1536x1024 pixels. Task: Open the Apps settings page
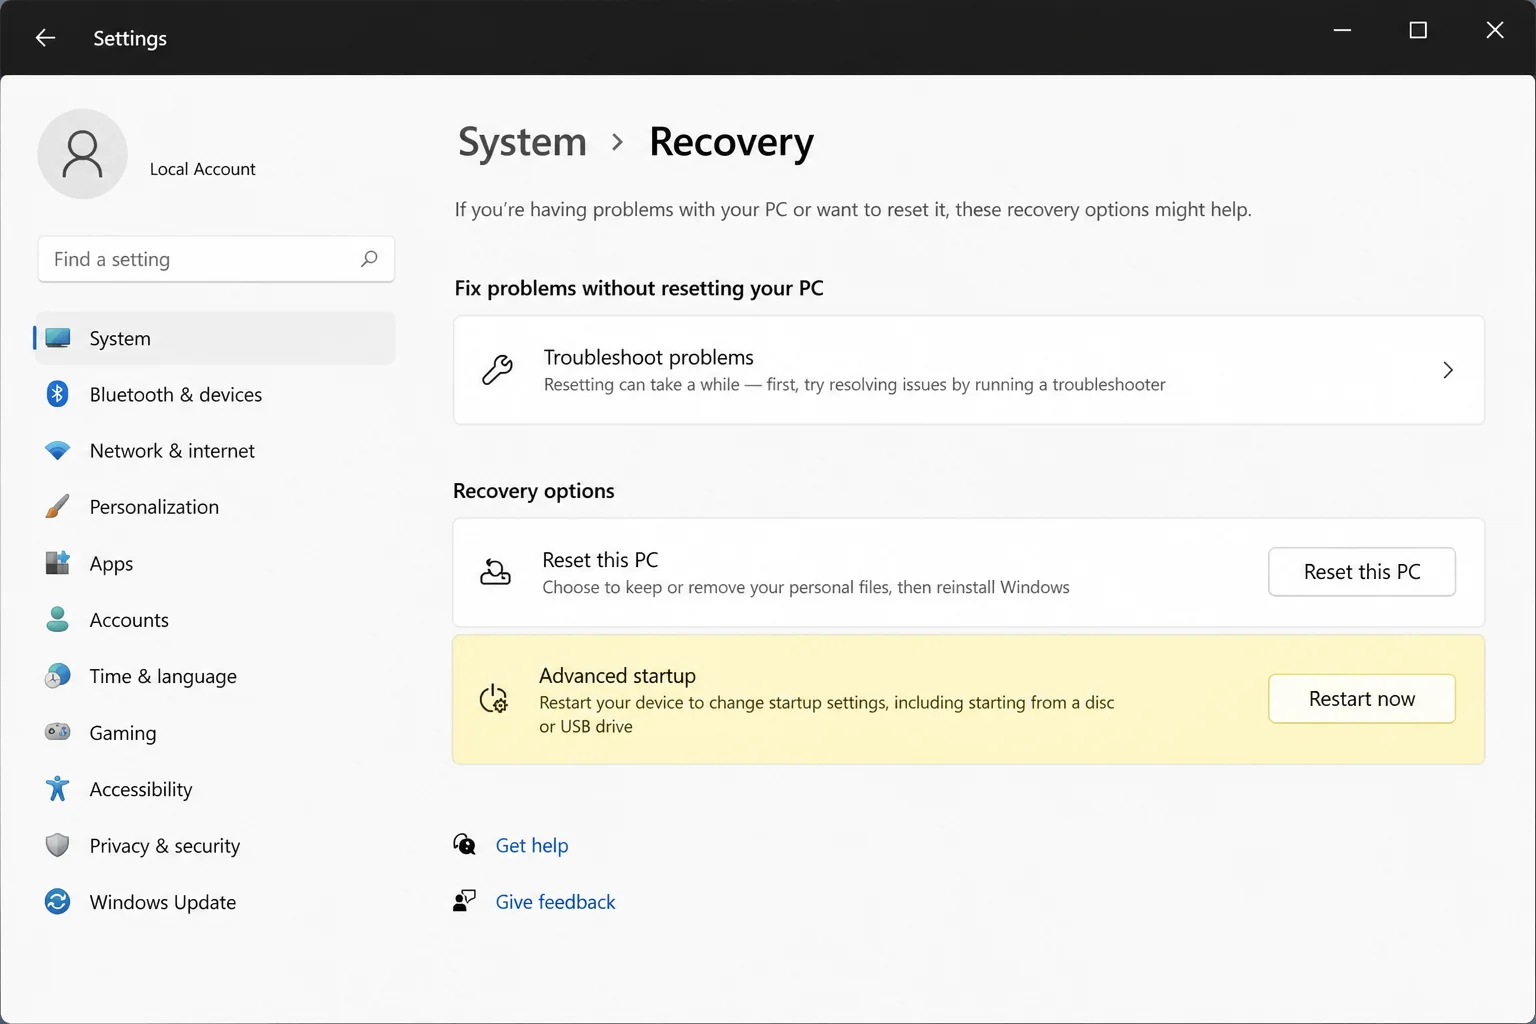(215, 563)
